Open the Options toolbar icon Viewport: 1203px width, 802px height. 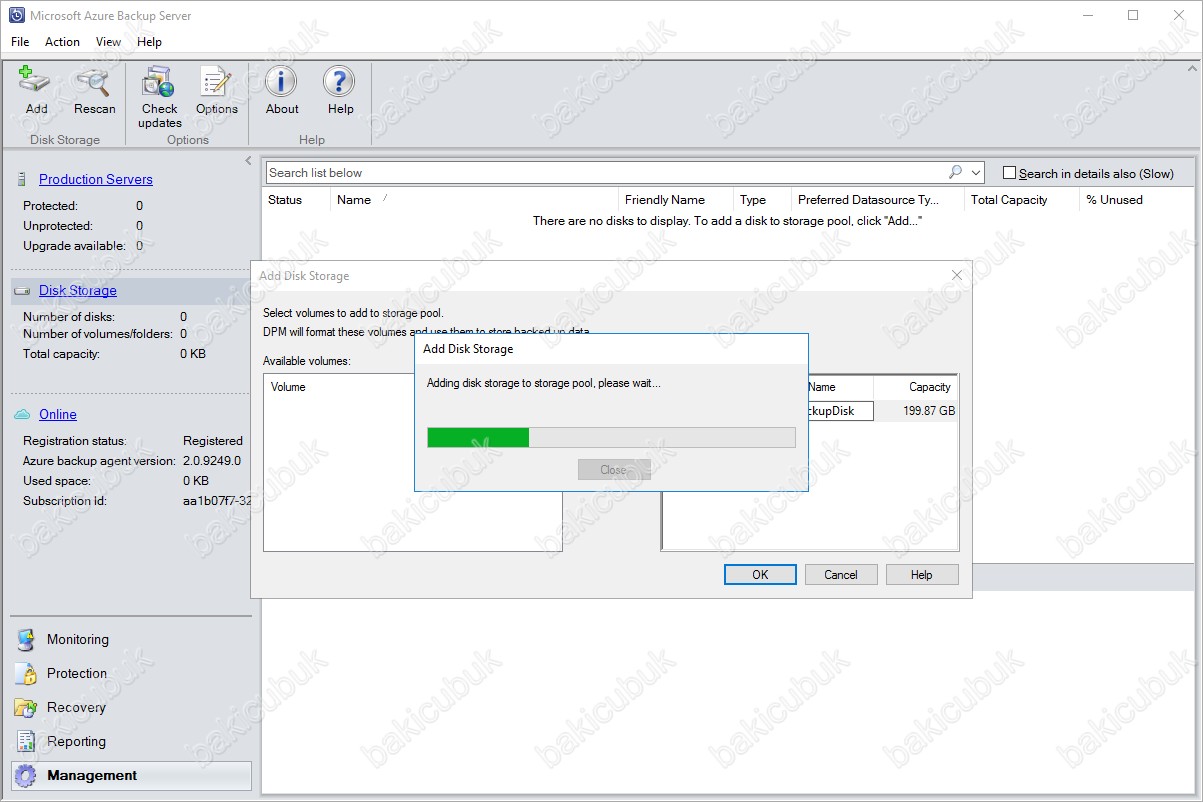(x=216, y=82)
